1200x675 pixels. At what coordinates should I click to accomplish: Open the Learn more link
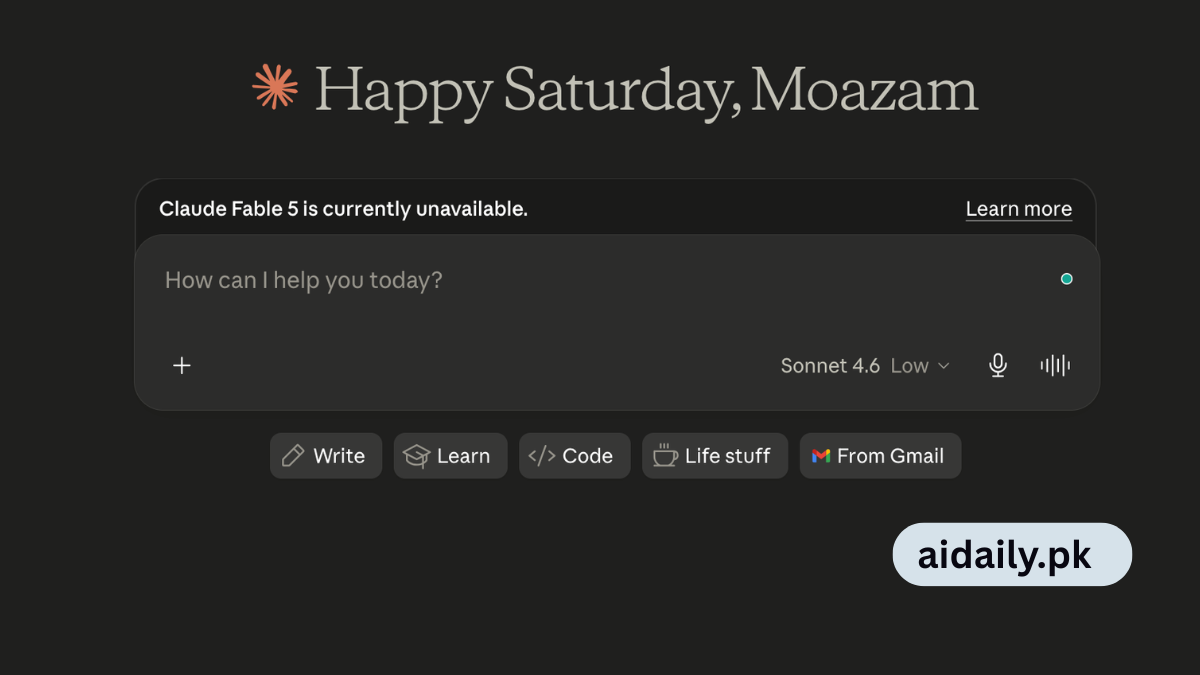click(1018, 209)
